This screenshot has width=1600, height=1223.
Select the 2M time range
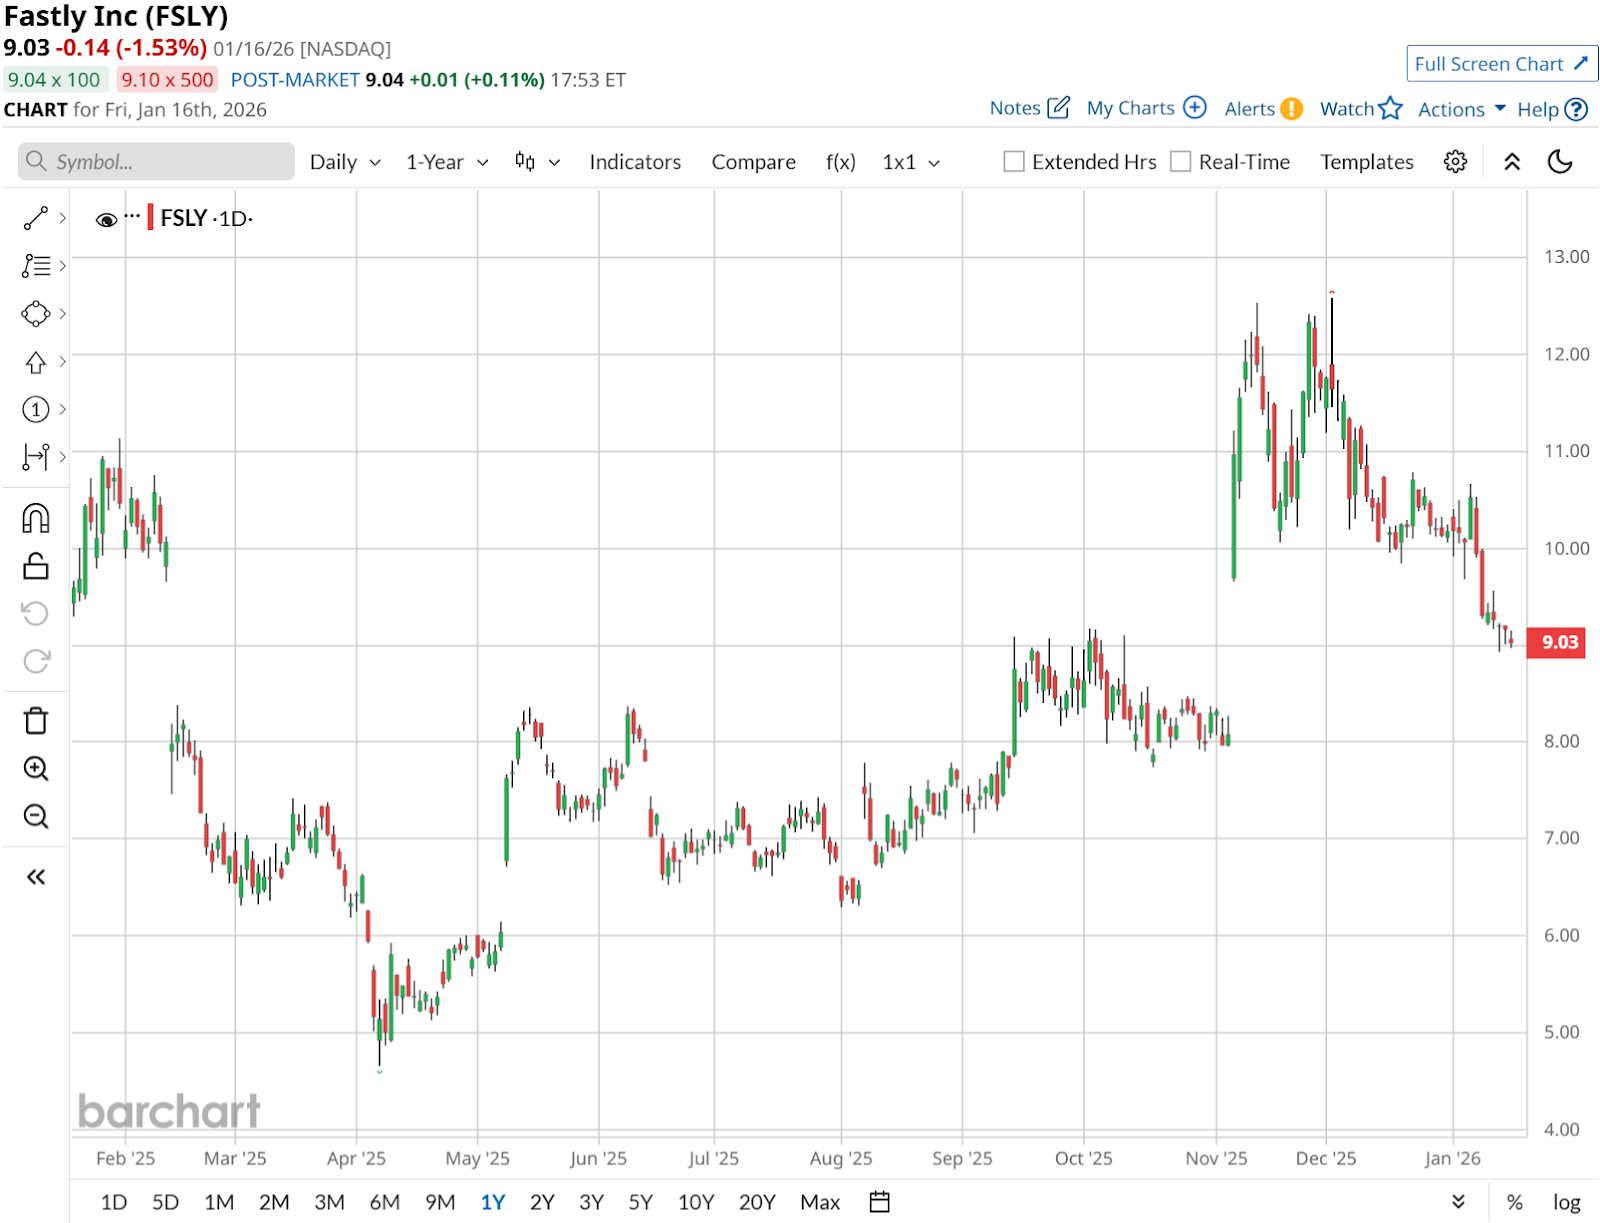click(x=274, y=1202)
